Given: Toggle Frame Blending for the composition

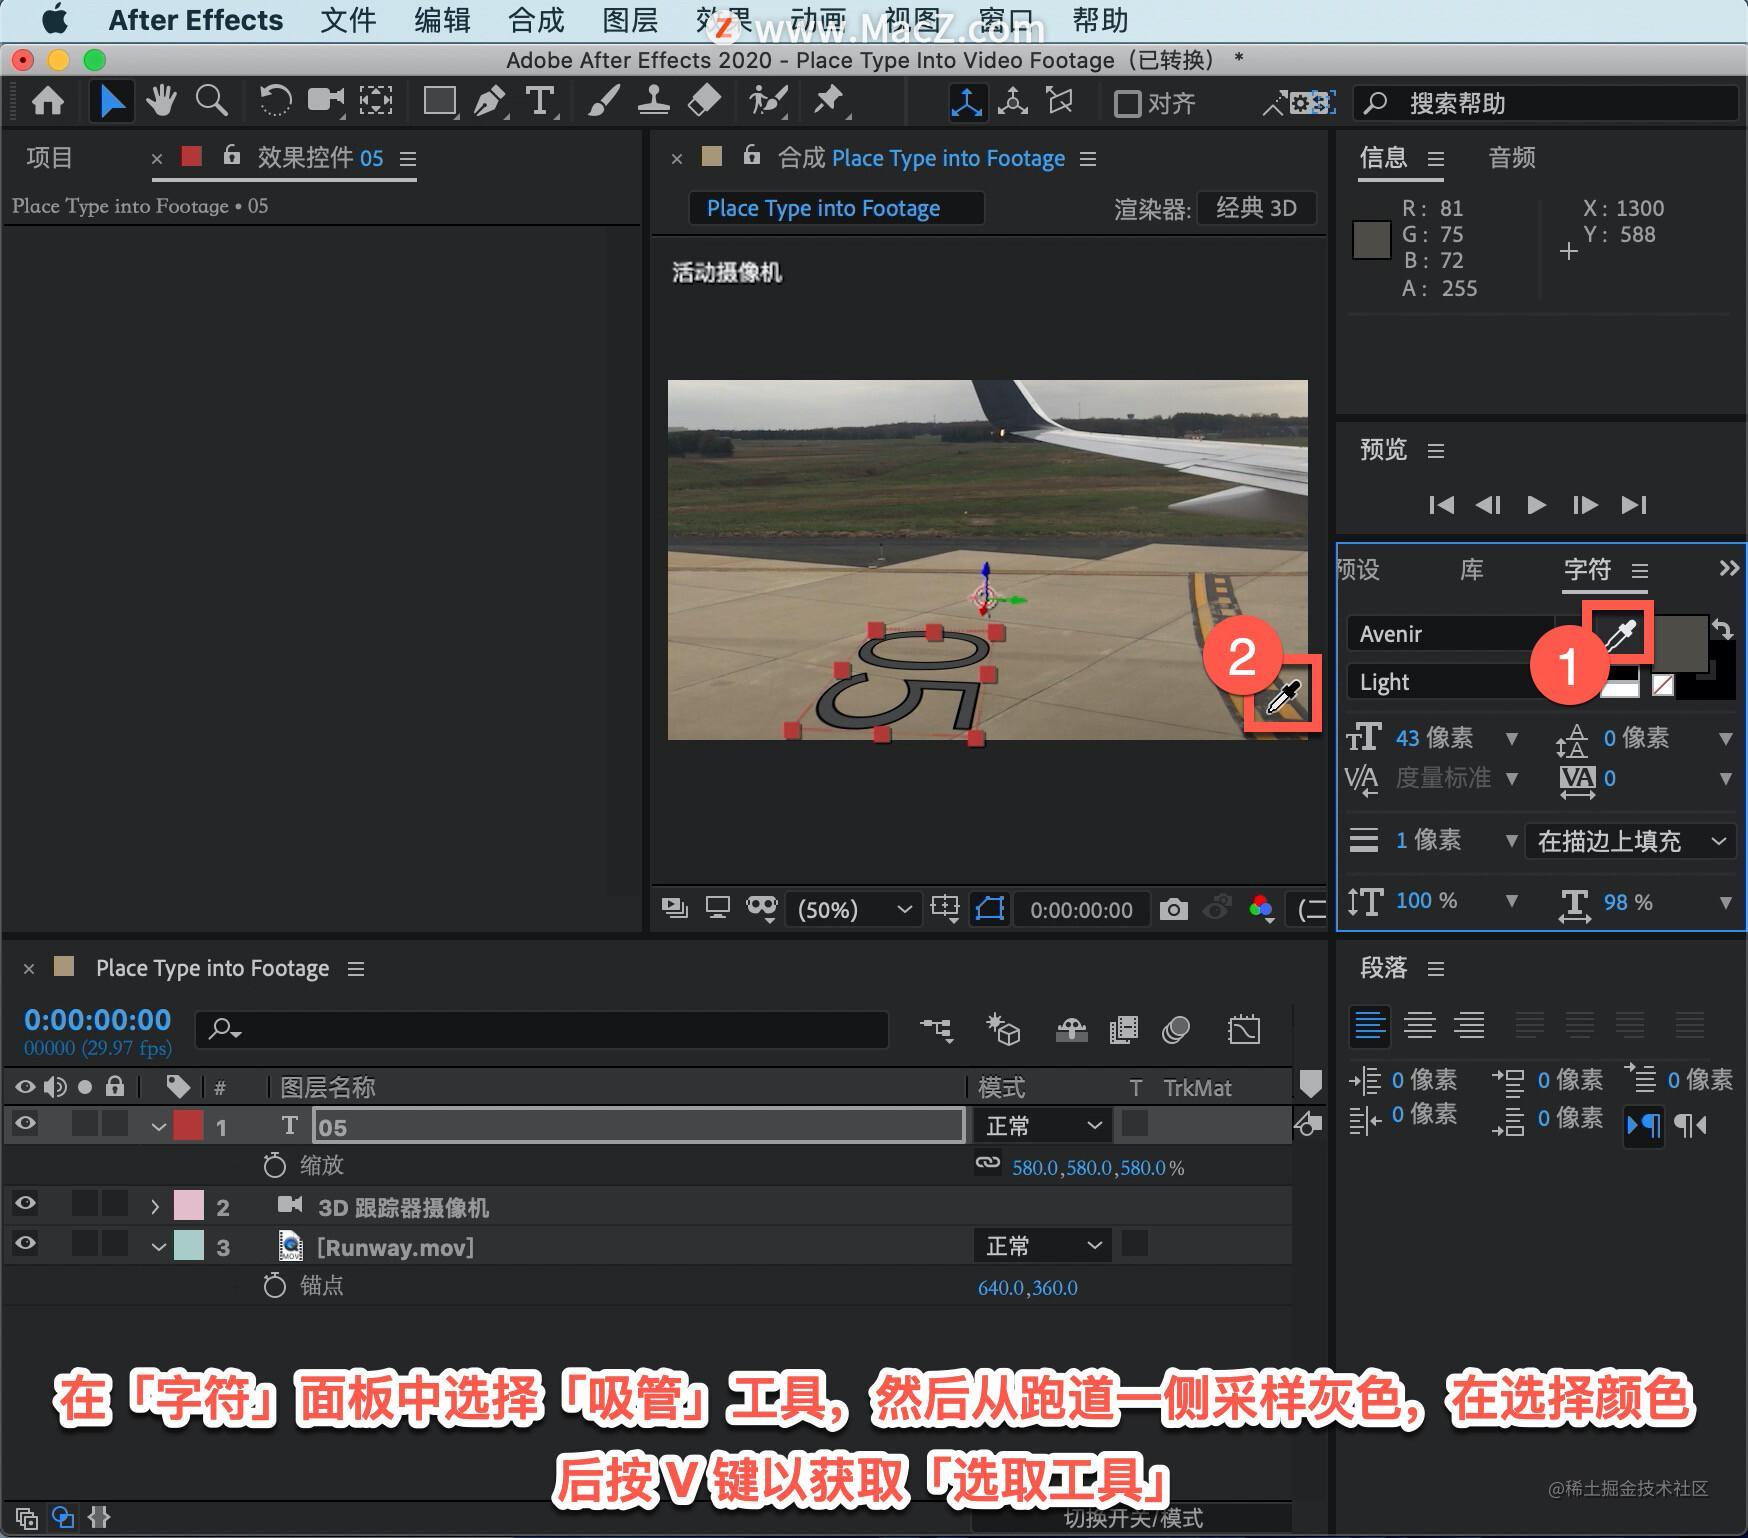Looking at the screenshot, I should click(x=1124, y=1029).
